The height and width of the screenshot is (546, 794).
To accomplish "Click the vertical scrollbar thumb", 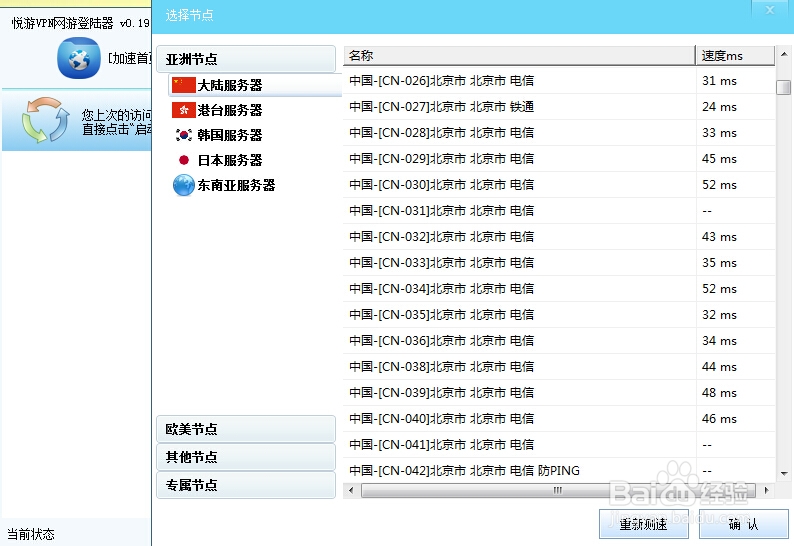I will pyautogui.click(x=783, y=87).
